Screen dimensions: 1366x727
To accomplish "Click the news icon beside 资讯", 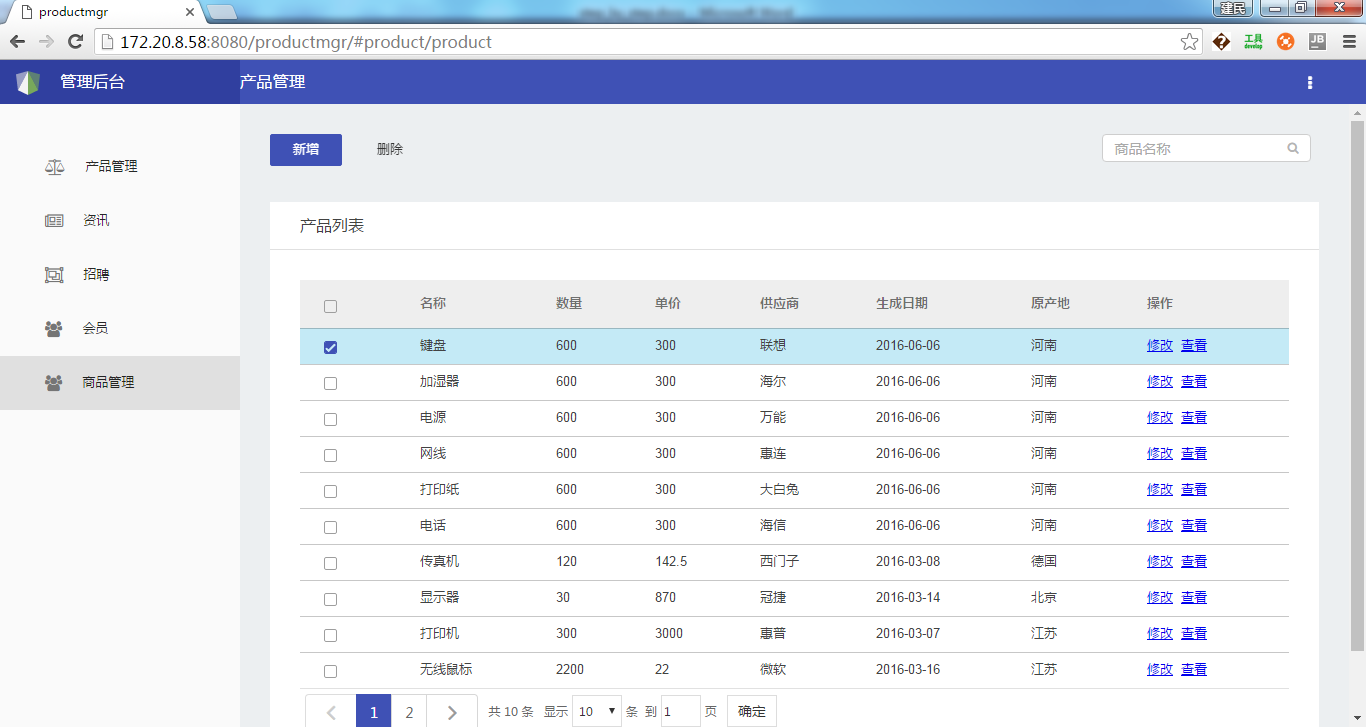I will (54, 221).
